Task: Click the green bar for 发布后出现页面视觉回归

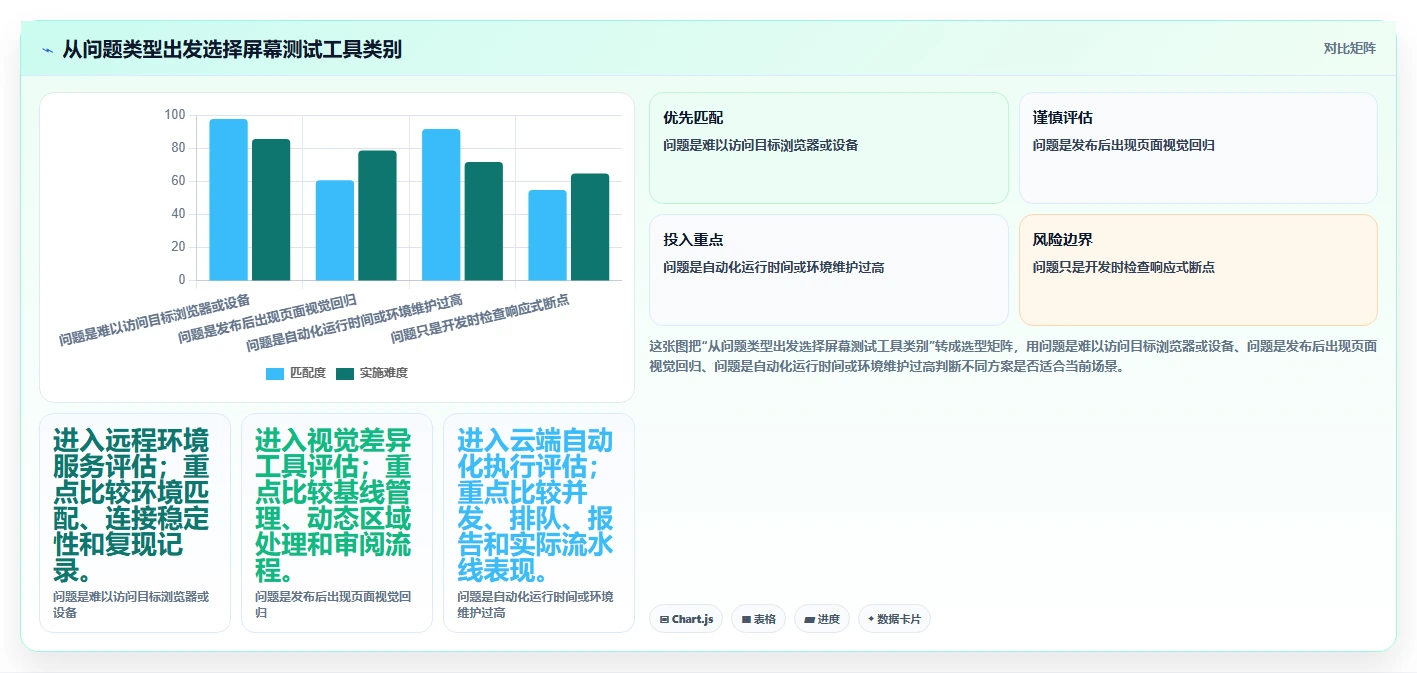Action: 377,215
